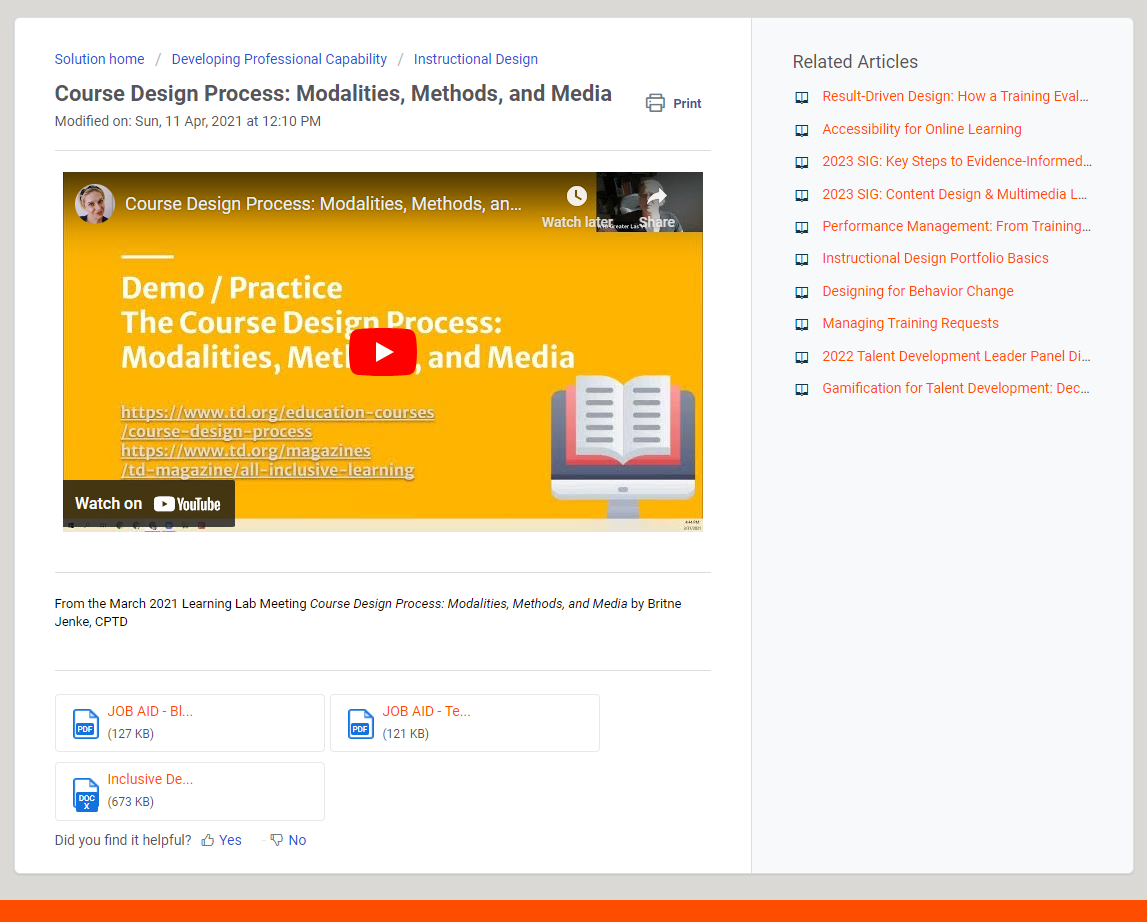Click Watch on YouTube button
Screen dimensions: 1147x922
click(x=149, y=504)
